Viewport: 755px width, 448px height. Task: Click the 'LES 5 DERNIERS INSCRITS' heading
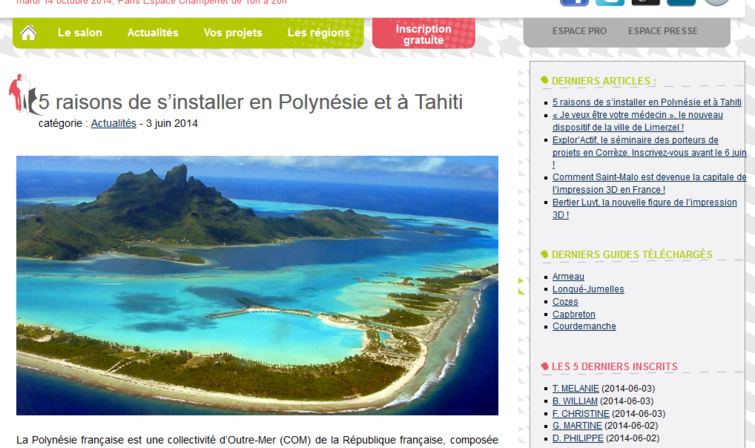[x=614, y=366]
